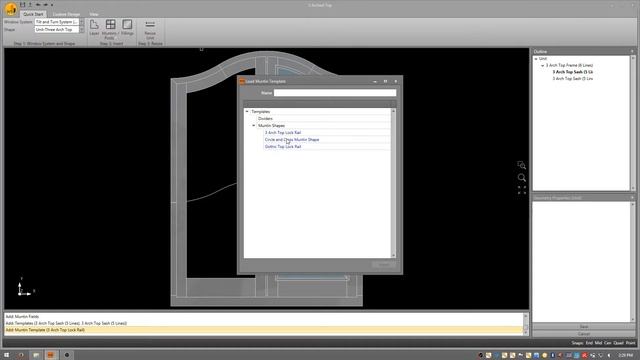Toggle the Mid snap
Viewport: 640px width, 360px height.
pyautogui.click(x=598, y=343)
